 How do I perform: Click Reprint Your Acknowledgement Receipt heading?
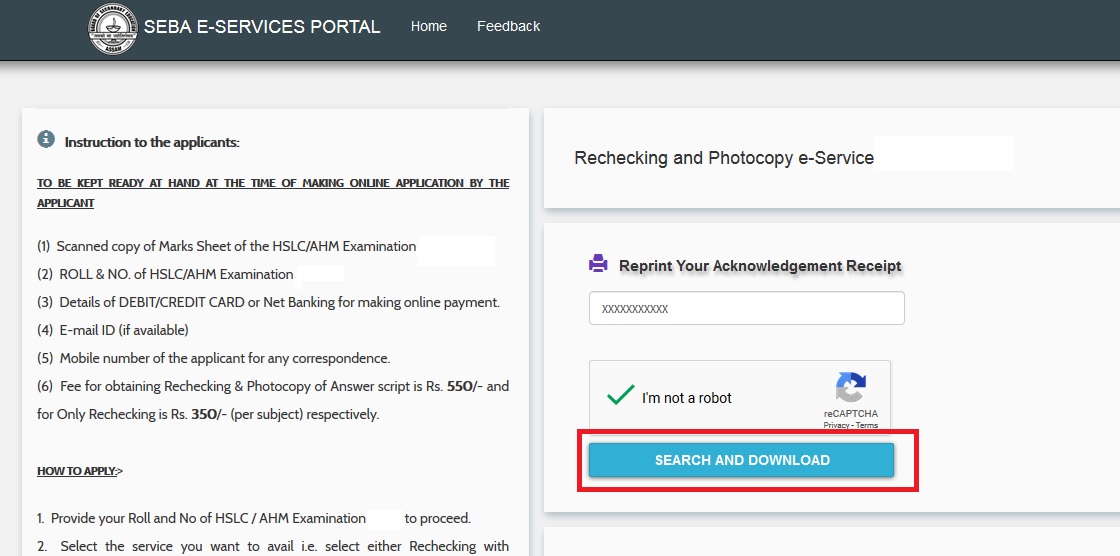(760, 266)
